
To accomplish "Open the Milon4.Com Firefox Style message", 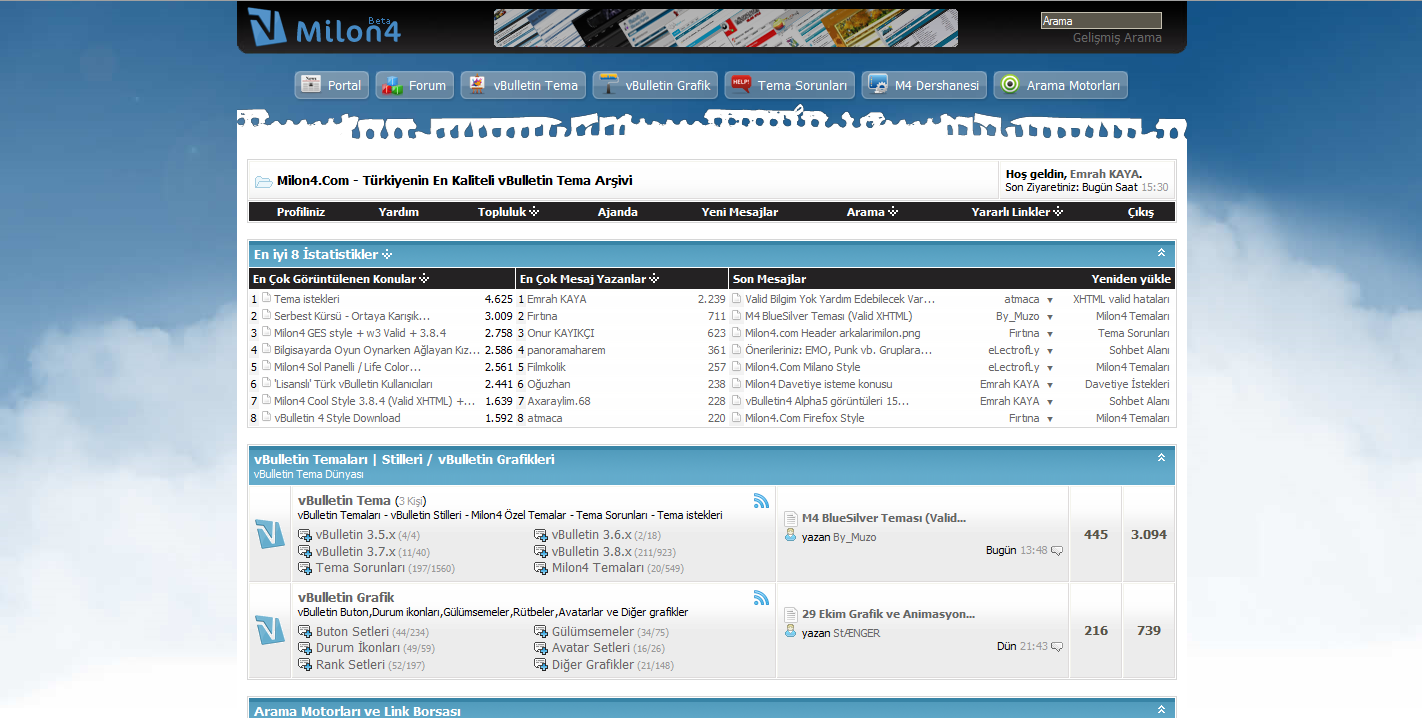I will pos(804,418).
